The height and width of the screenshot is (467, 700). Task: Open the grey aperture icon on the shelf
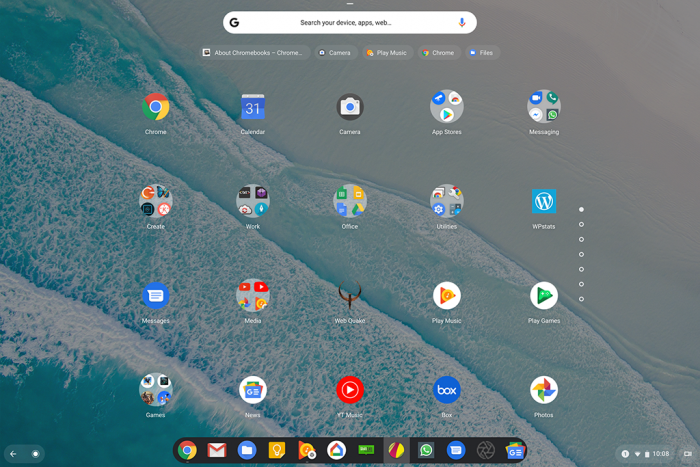pyautogui.click(x=486, y=450)
